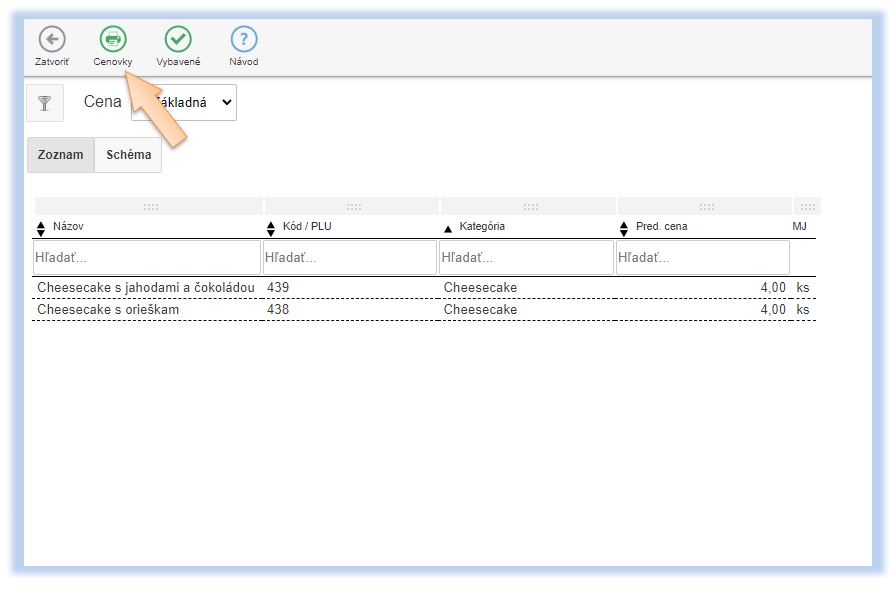This screenshot has width=896, height=594.
Task: Sort by Kategória column arrow
Action: [447, 228]
